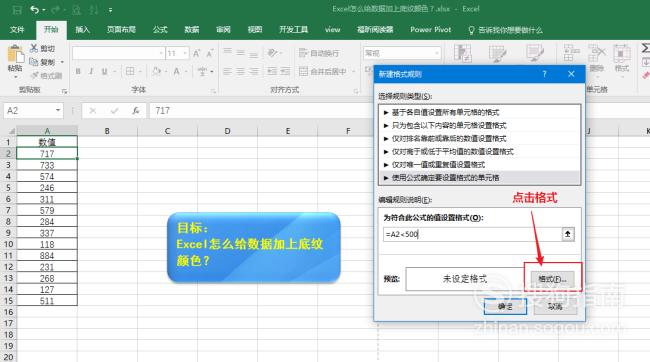Click the Conditional Formatting icon
Screen dimensions: 650x362
pyautogui.click(x=462, y=53)
